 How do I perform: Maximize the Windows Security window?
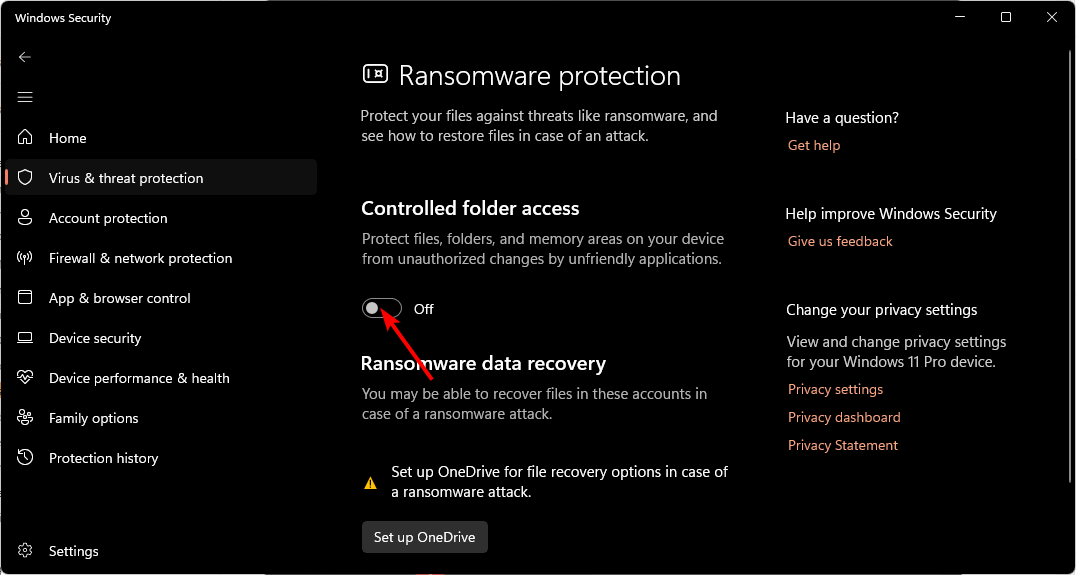1005,18
